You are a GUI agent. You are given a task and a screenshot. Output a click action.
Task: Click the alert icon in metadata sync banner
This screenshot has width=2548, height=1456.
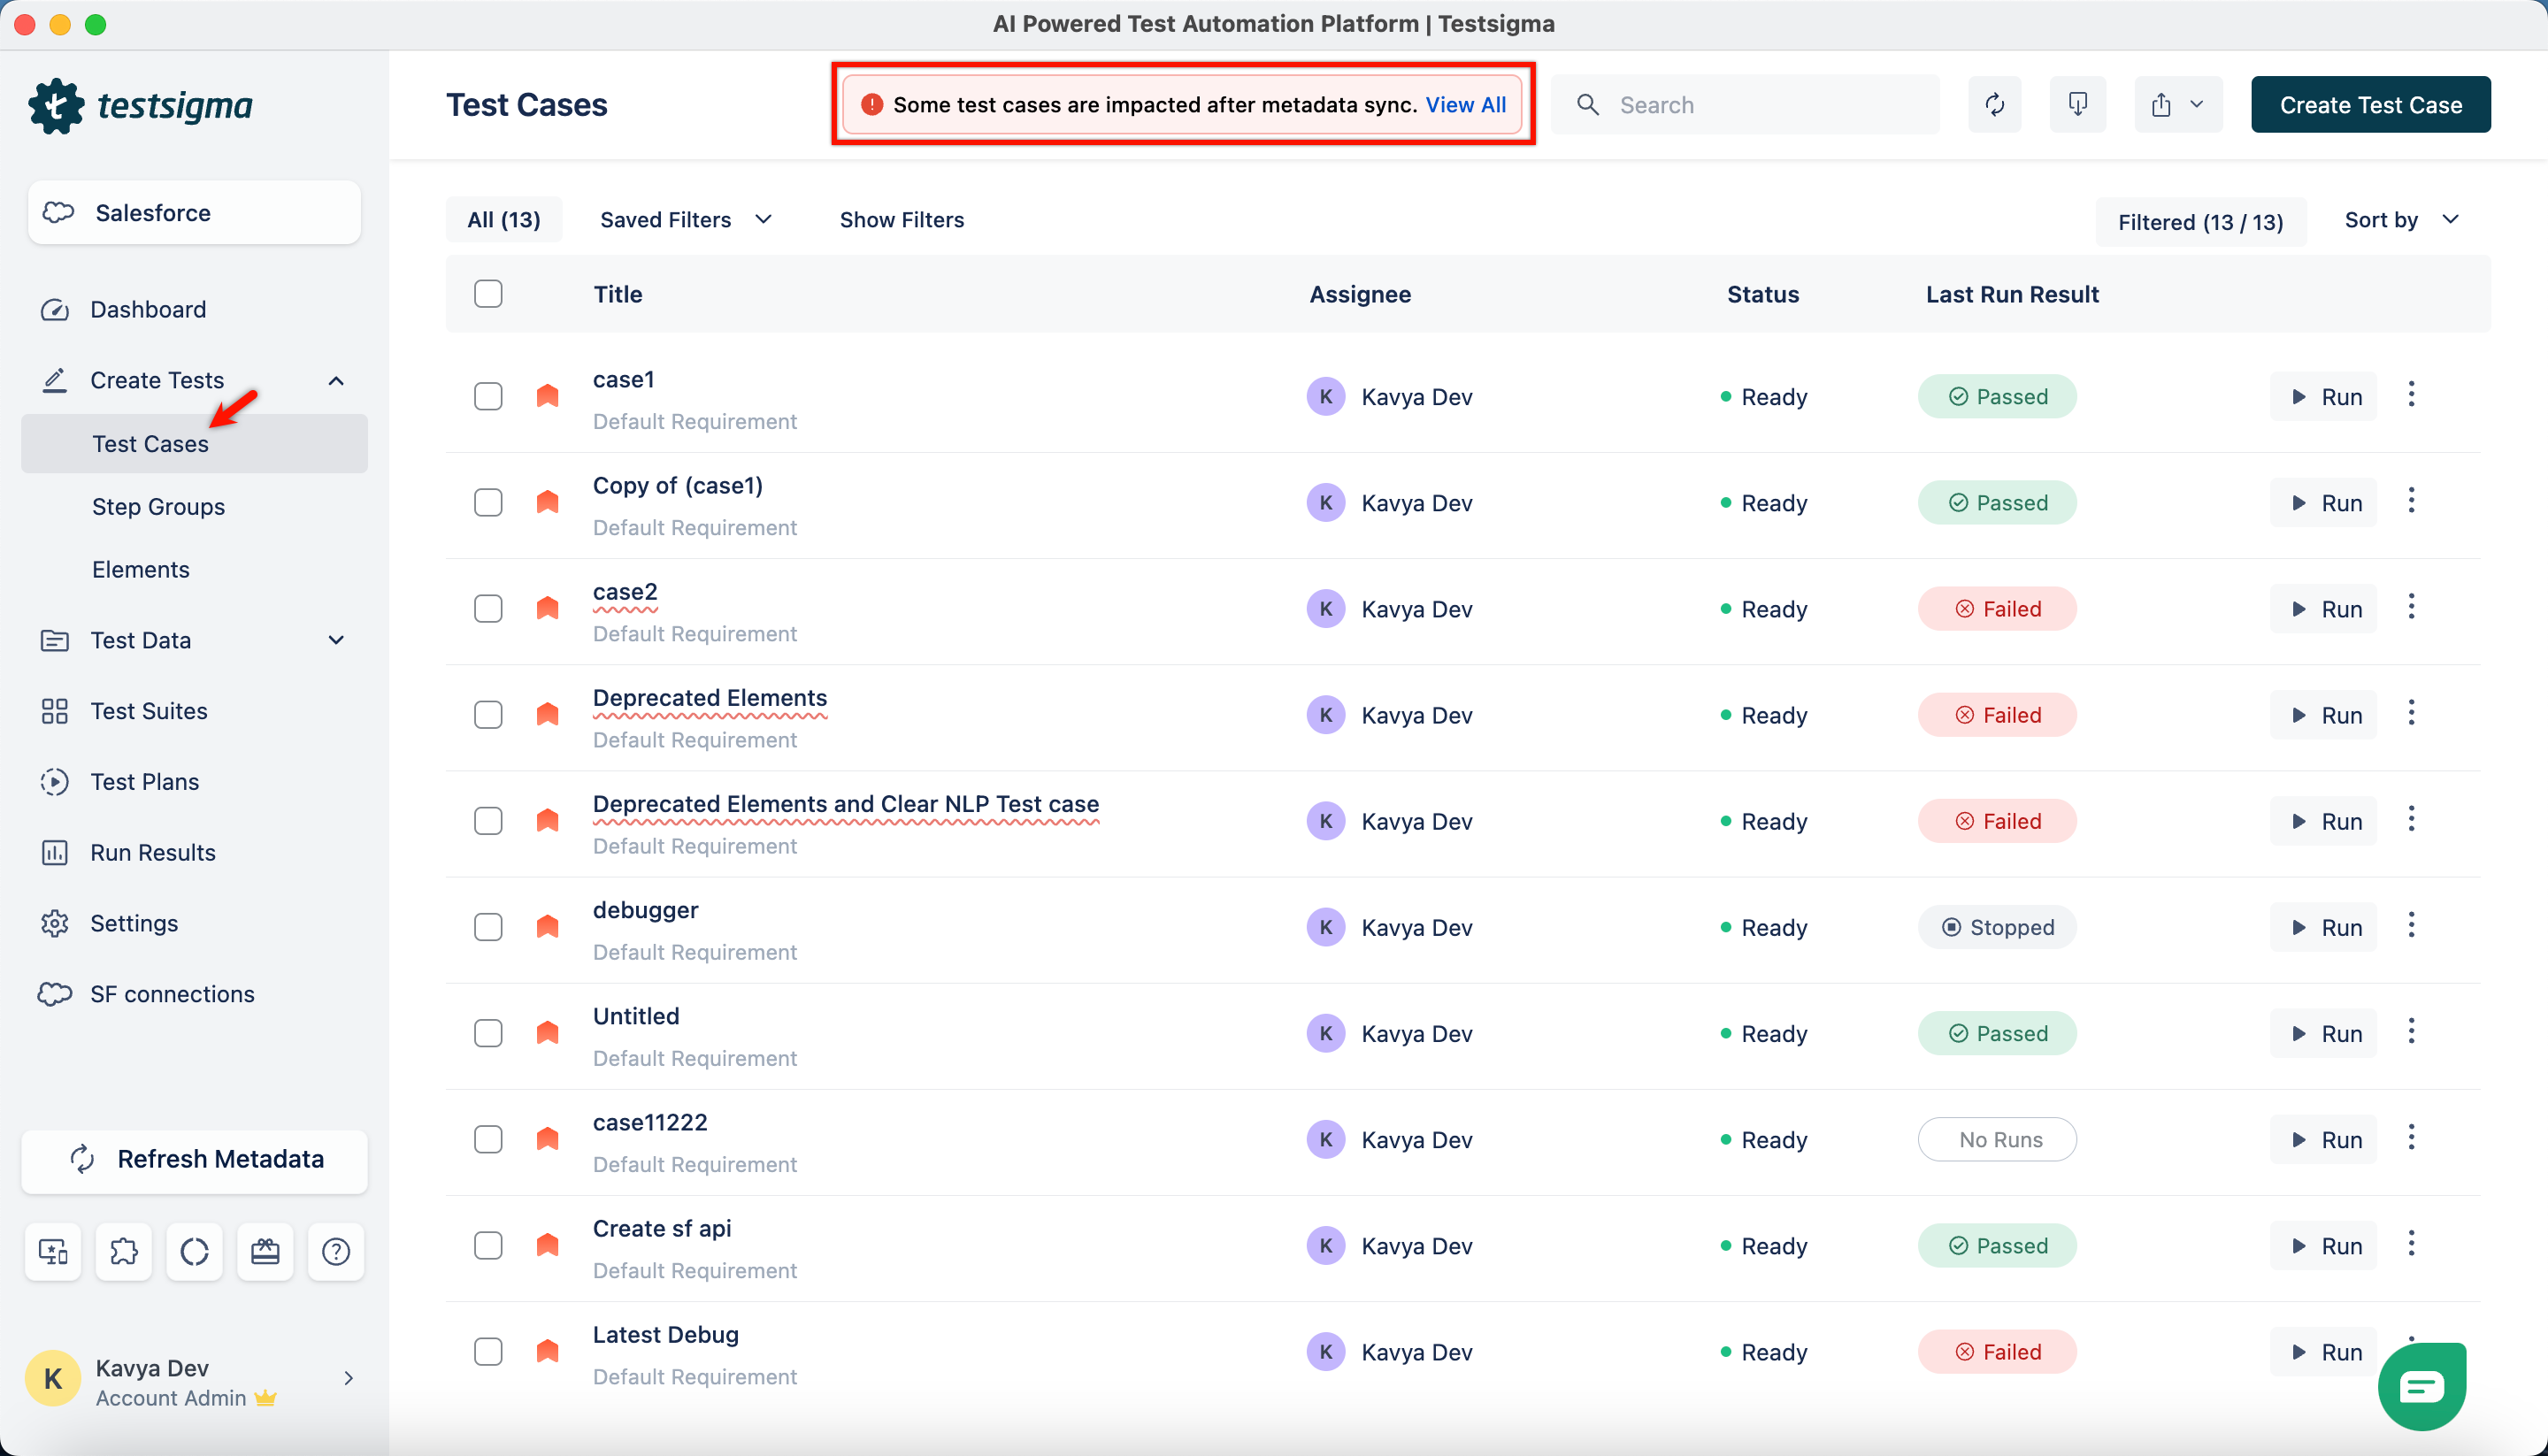[872, 105]
